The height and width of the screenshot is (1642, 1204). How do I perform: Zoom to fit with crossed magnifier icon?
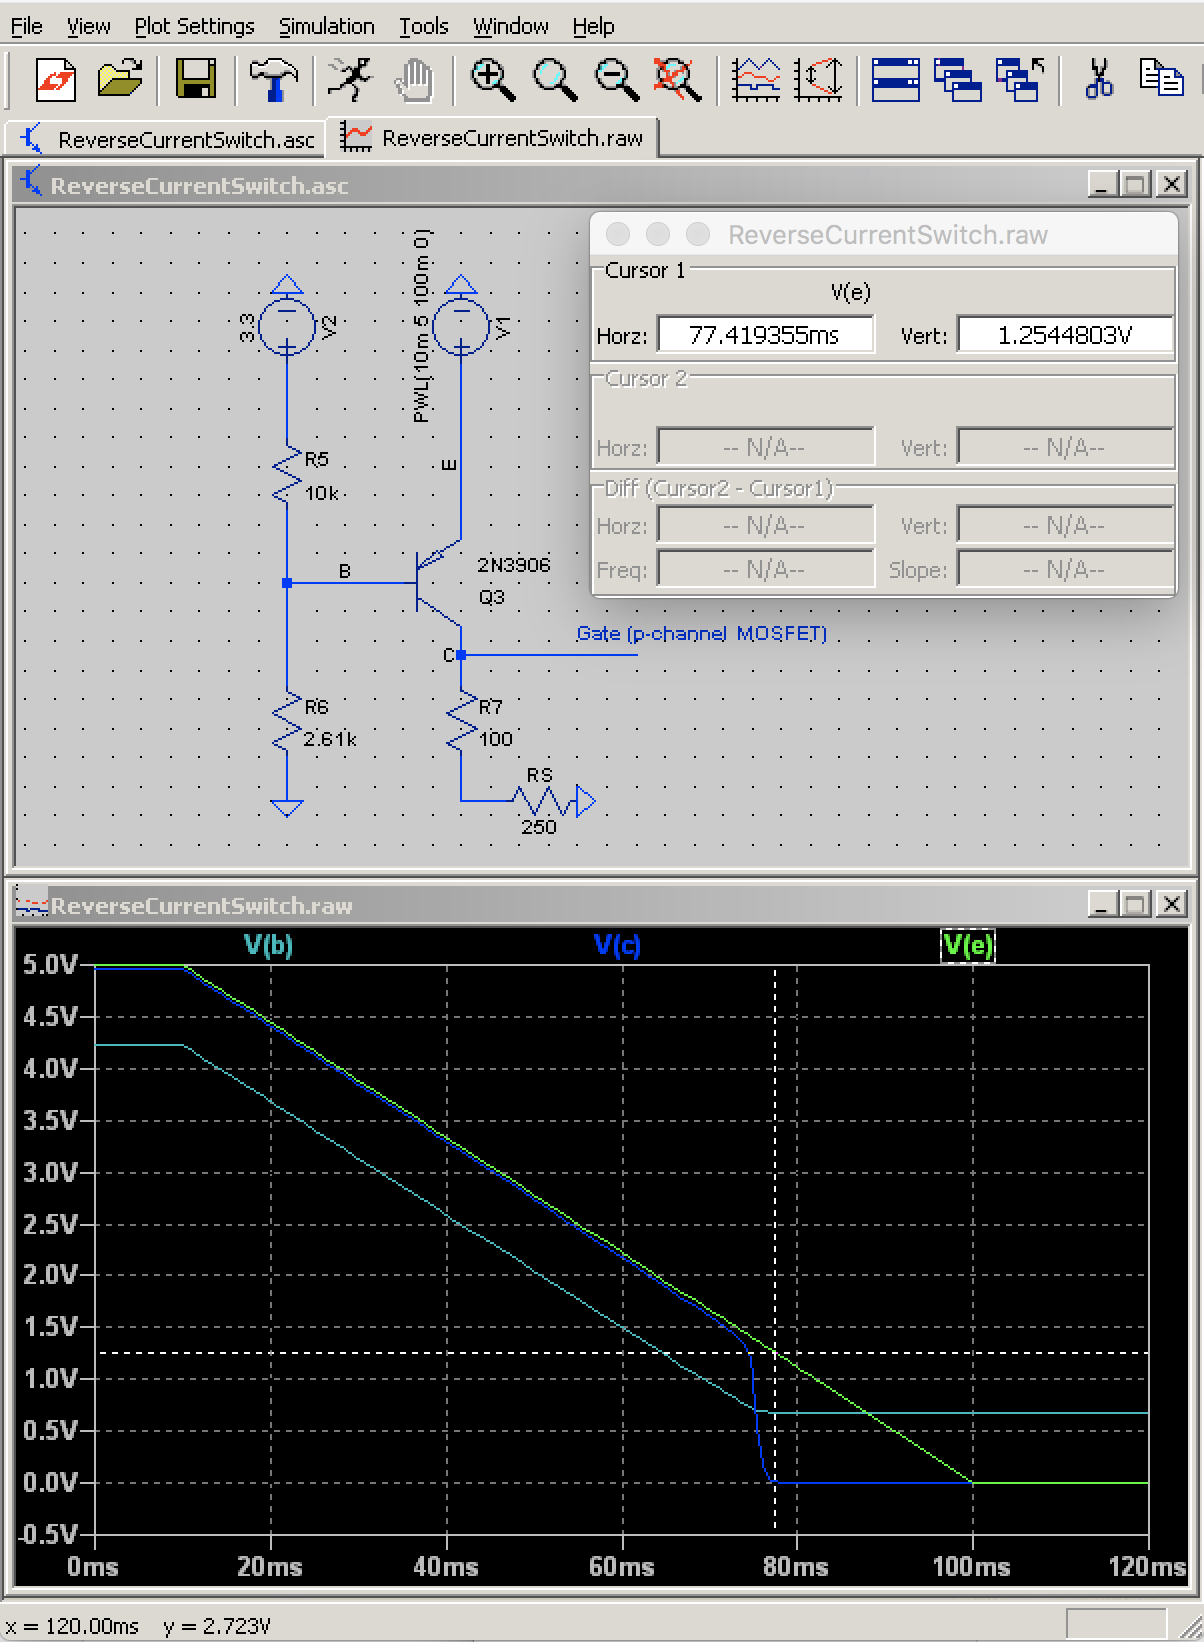click(678, 79)
